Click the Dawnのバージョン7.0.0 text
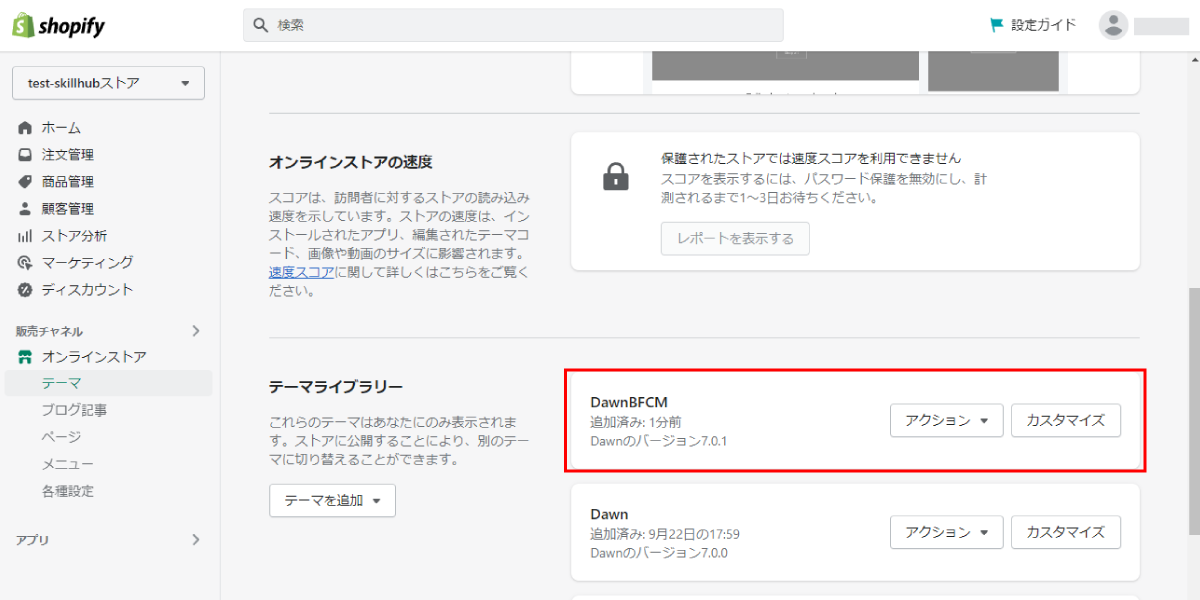Image resolution: width=1200 pixels, height=600 pixels. pos(658,552)
